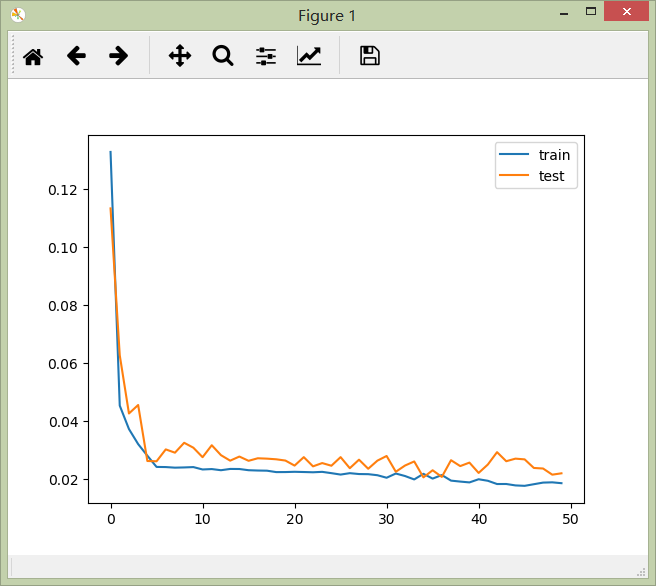Click the "test" label in the legend
This screenshot has height=586, width=656.
(x=551, y=176)
